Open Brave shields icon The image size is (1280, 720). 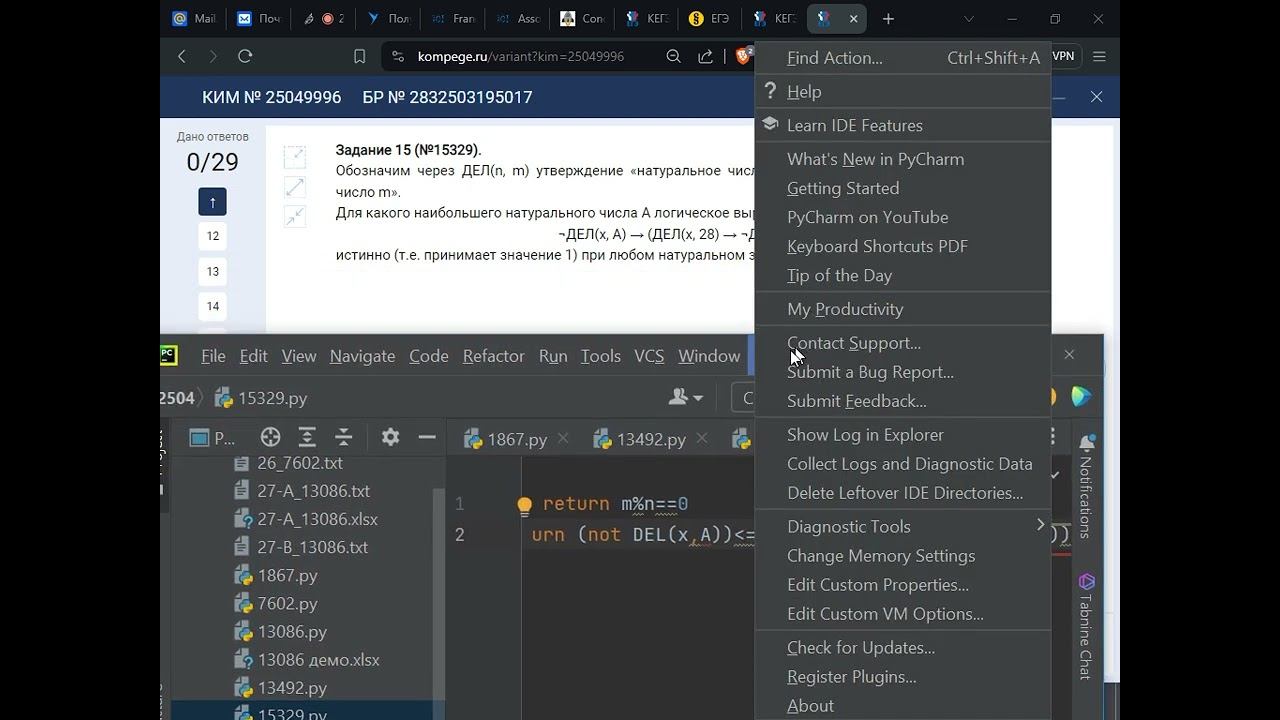744,56
